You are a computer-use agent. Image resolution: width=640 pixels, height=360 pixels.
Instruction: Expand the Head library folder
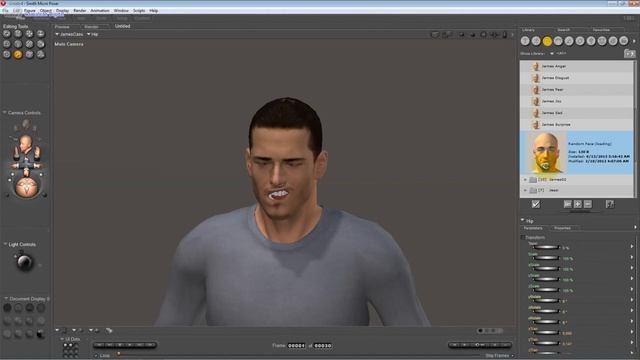point(525,190)
